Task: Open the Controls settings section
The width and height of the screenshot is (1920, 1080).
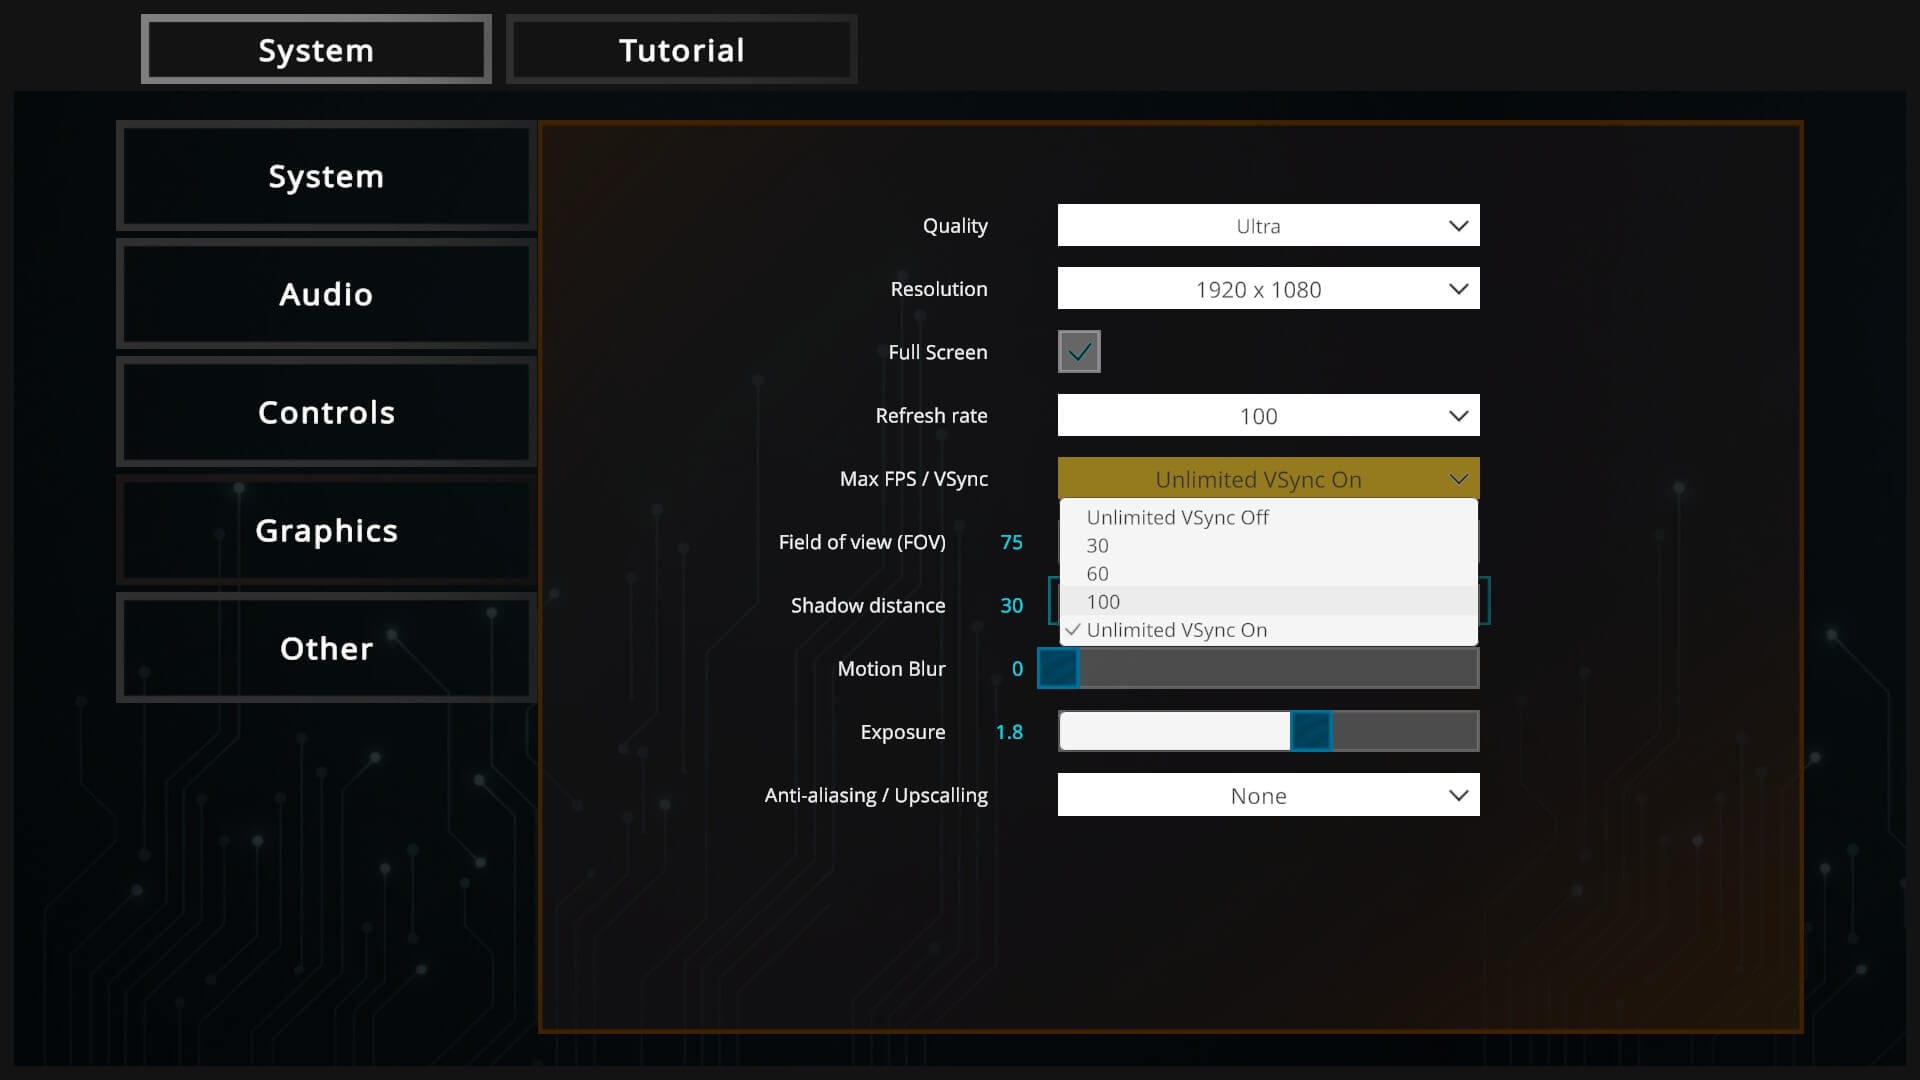Action: [x=326, y=412]
